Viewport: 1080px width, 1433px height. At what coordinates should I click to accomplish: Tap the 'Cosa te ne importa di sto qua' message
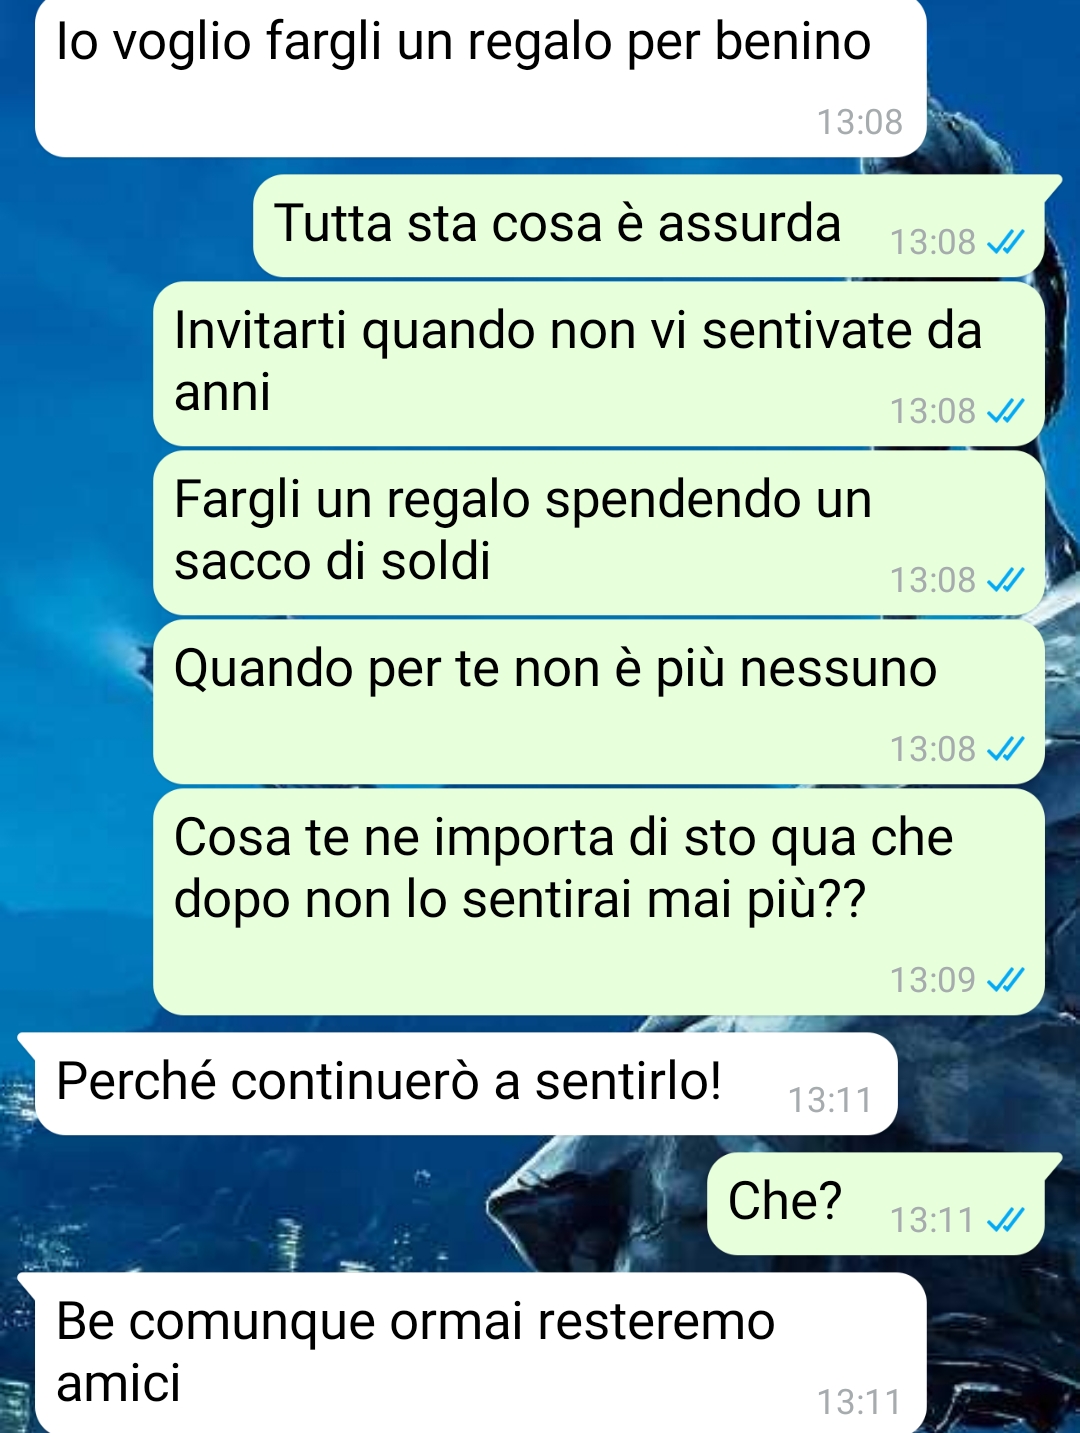click(x=599, y=902)
